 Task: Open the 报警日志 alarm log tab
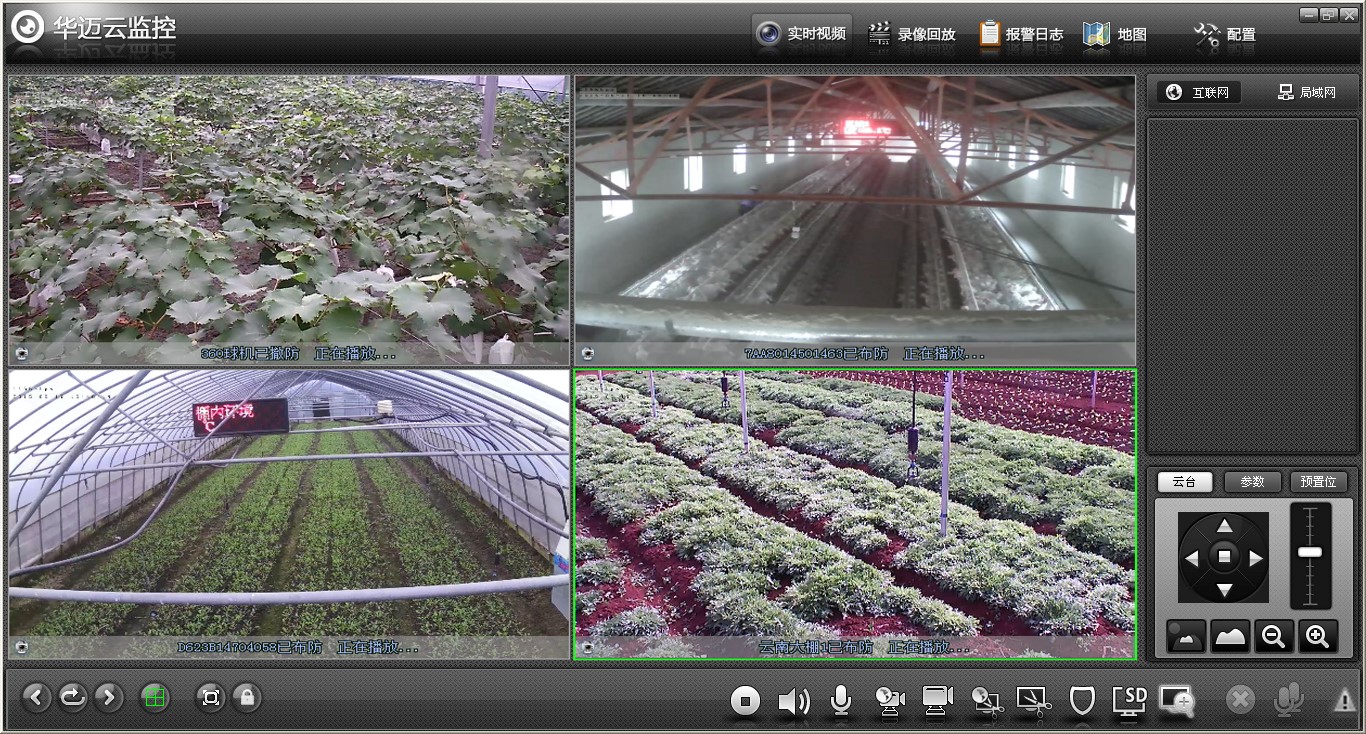point(1021,34)
